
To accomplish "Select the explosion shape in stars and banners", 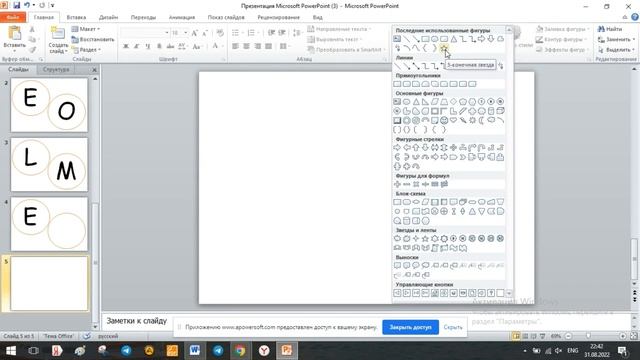I will pos(397,238).
